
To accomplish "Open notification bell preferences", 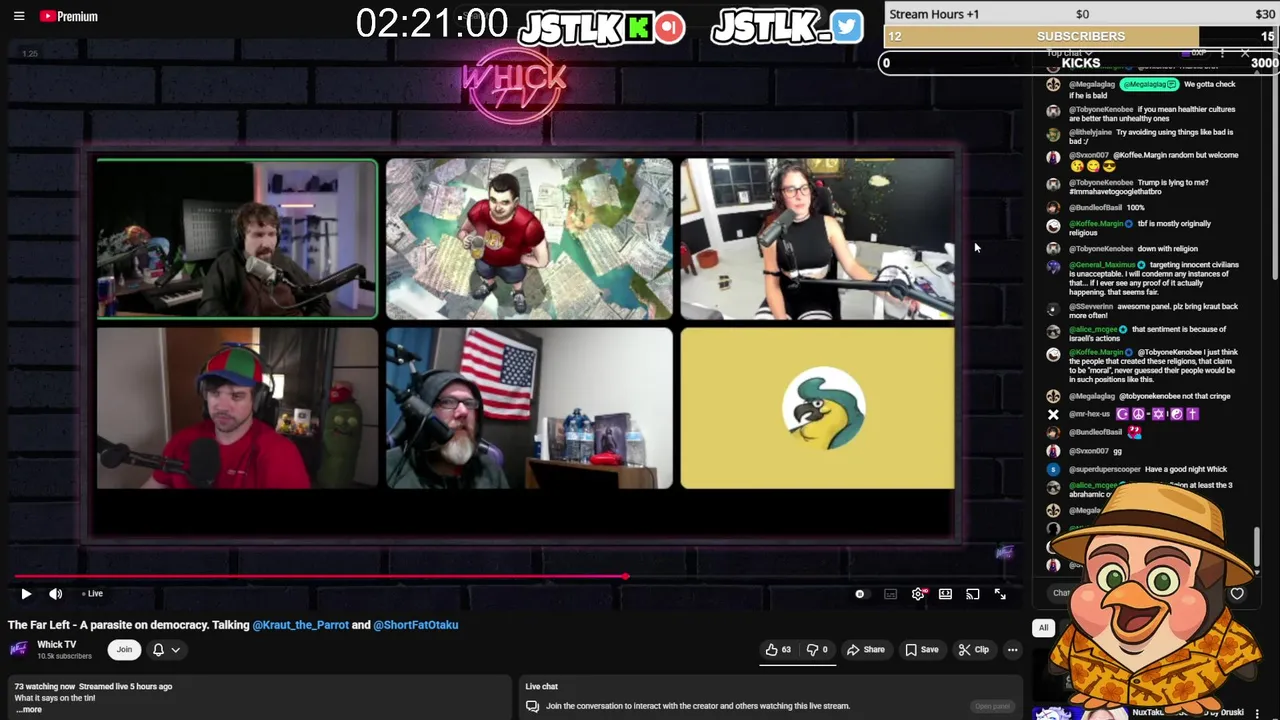I will click(158, 650).
